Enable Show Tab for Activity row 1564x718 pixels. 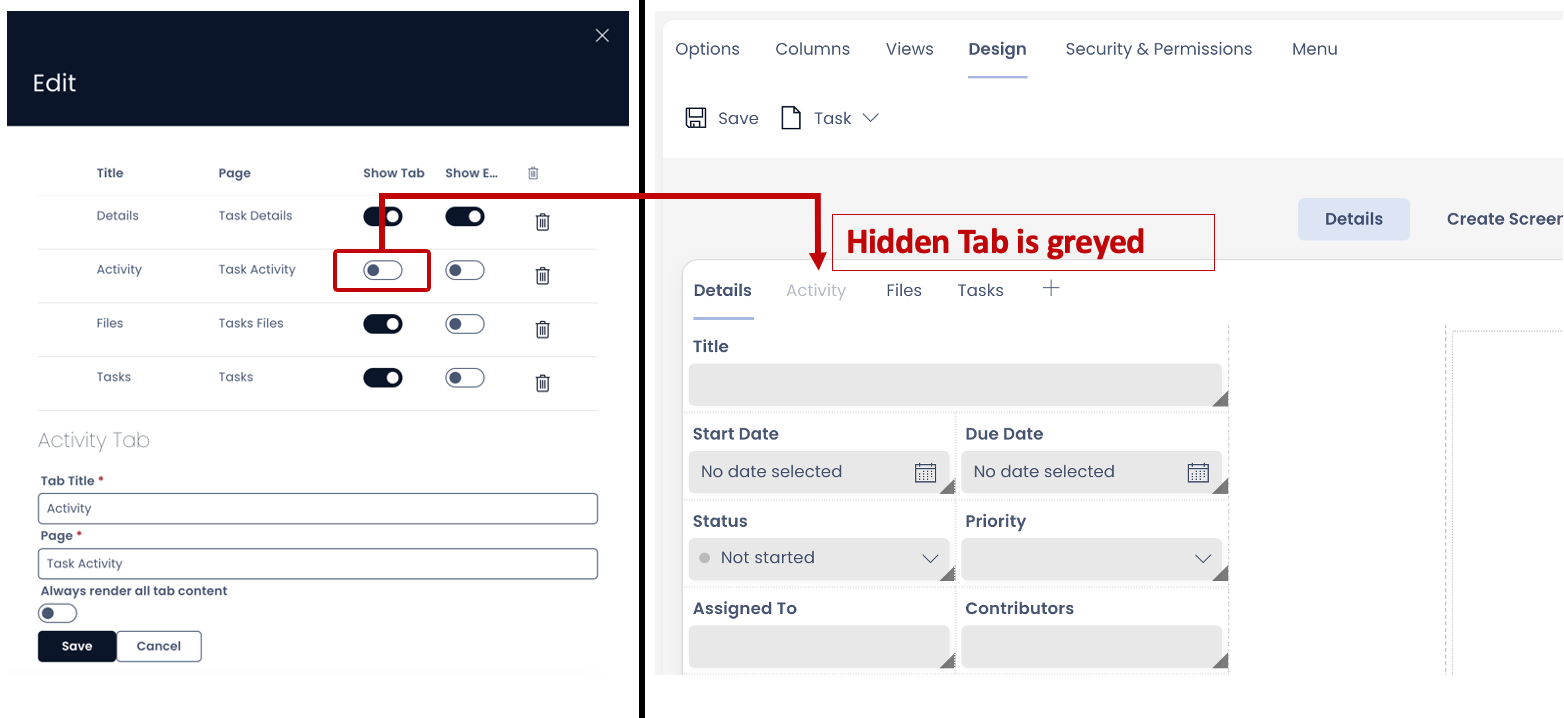383,270
